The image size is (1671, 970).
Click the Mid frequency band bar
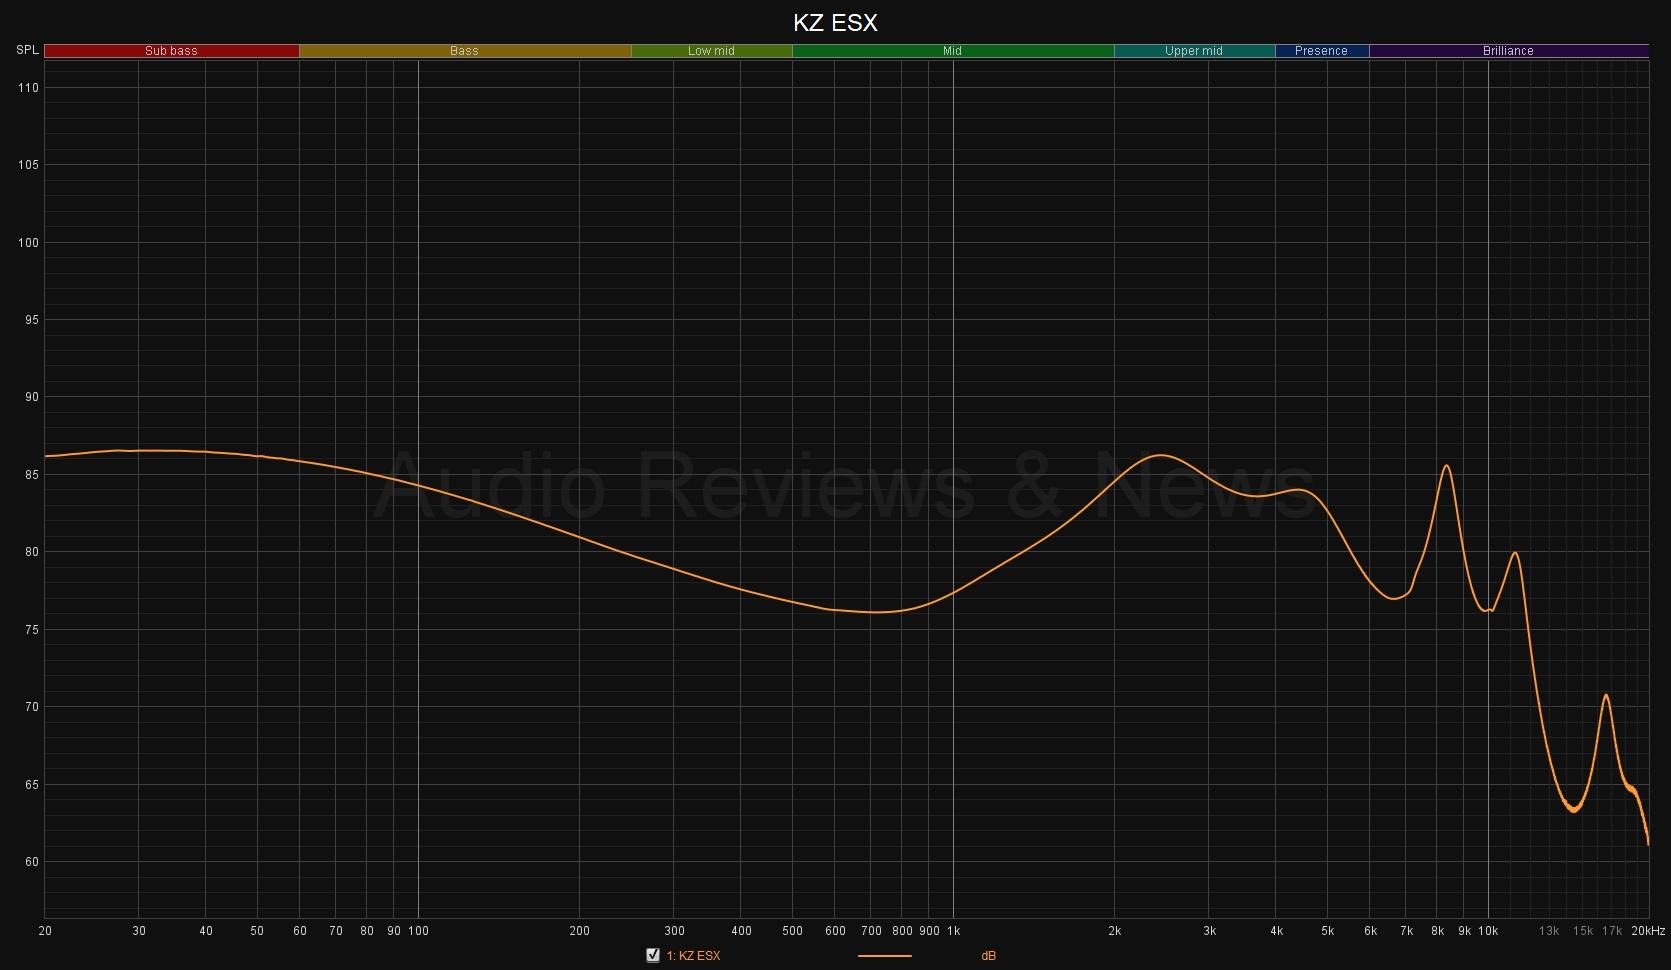pos(952,51)
